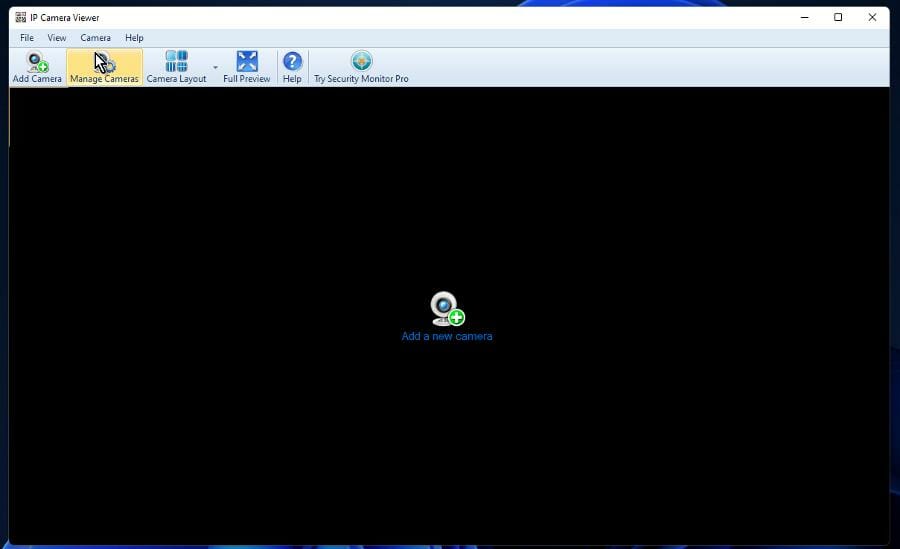The width and height of the screenshot is (900, 549).
Task: Close the IP Camera Viewer window
Action: tap(872, 17)
